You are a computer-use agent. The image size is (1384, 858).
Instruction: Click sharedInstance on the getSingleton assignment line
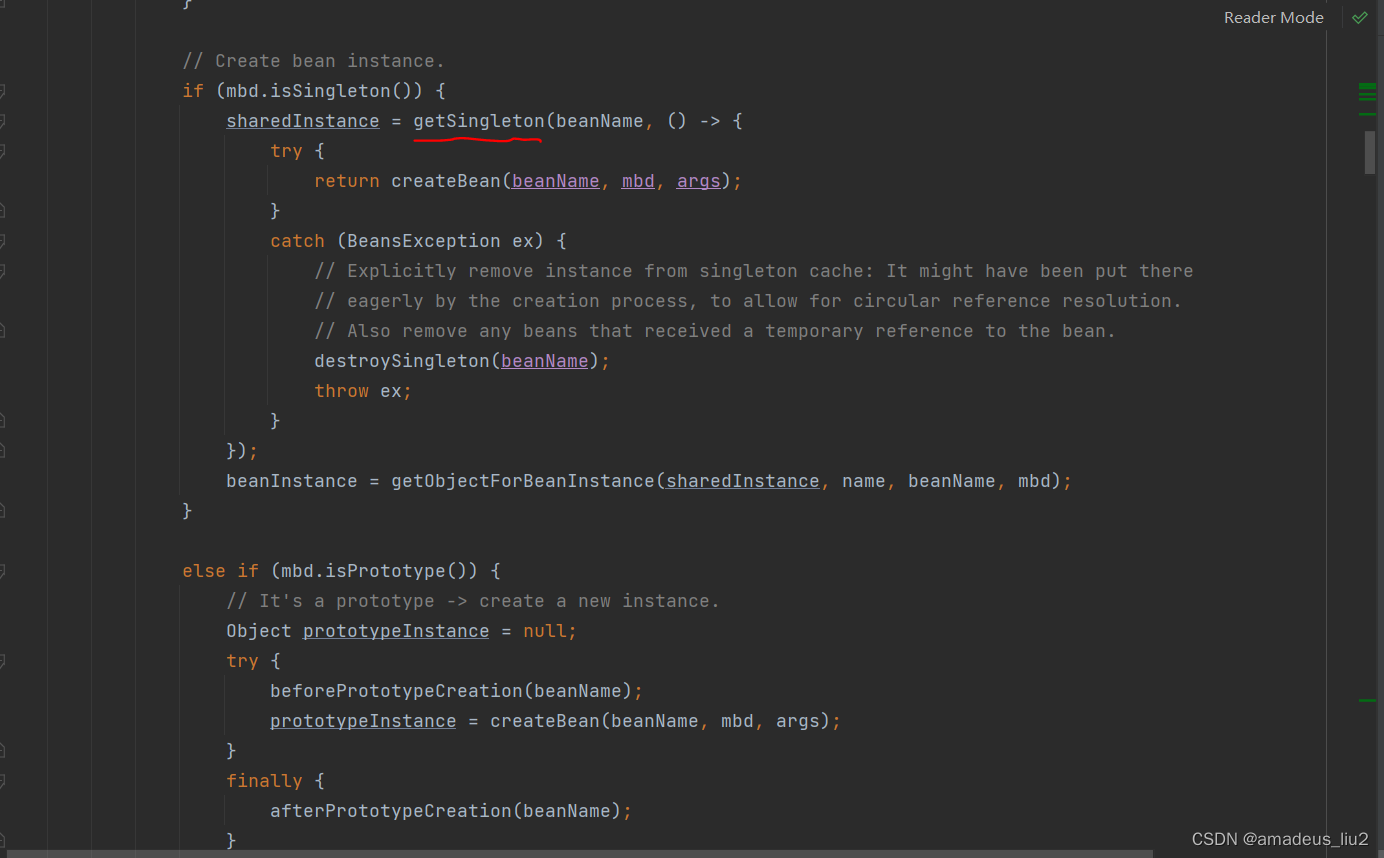click(x=303, y=121)
